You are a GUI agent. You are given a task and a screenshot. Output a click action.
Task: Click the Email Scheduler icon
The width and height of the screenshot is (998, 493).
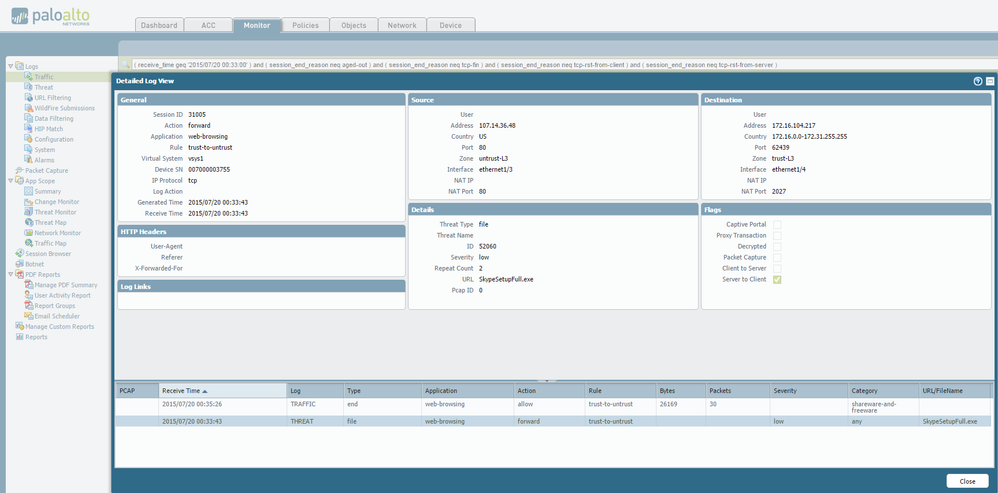pos(29,316)
